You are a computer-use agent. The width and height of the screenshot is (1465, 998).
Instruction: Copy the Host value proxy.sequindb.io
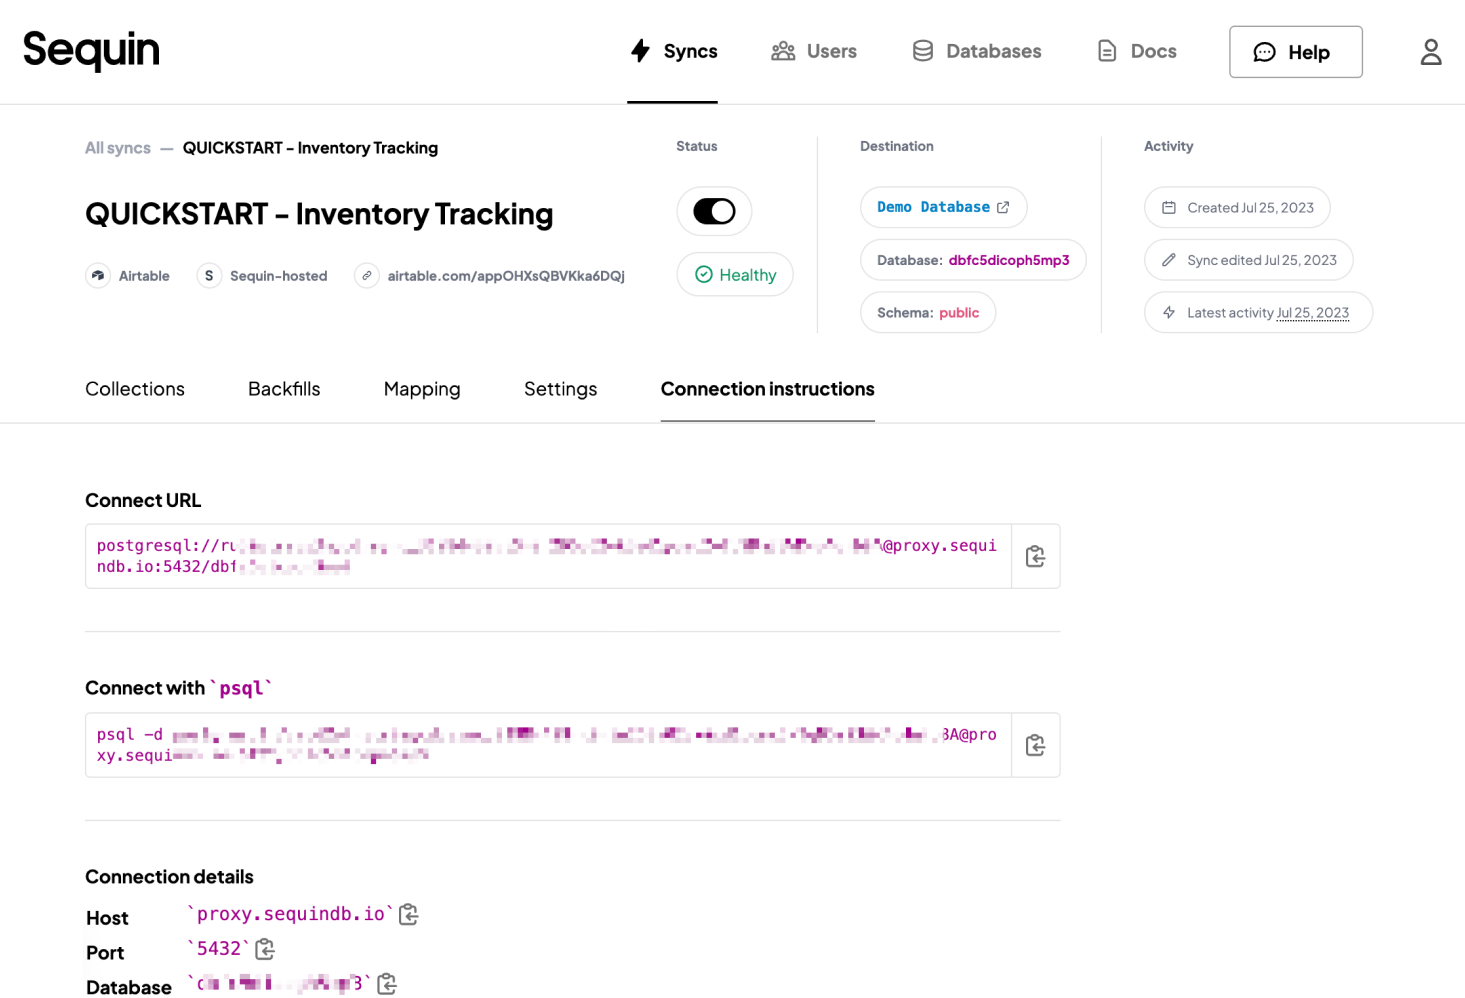coord(408,914)
